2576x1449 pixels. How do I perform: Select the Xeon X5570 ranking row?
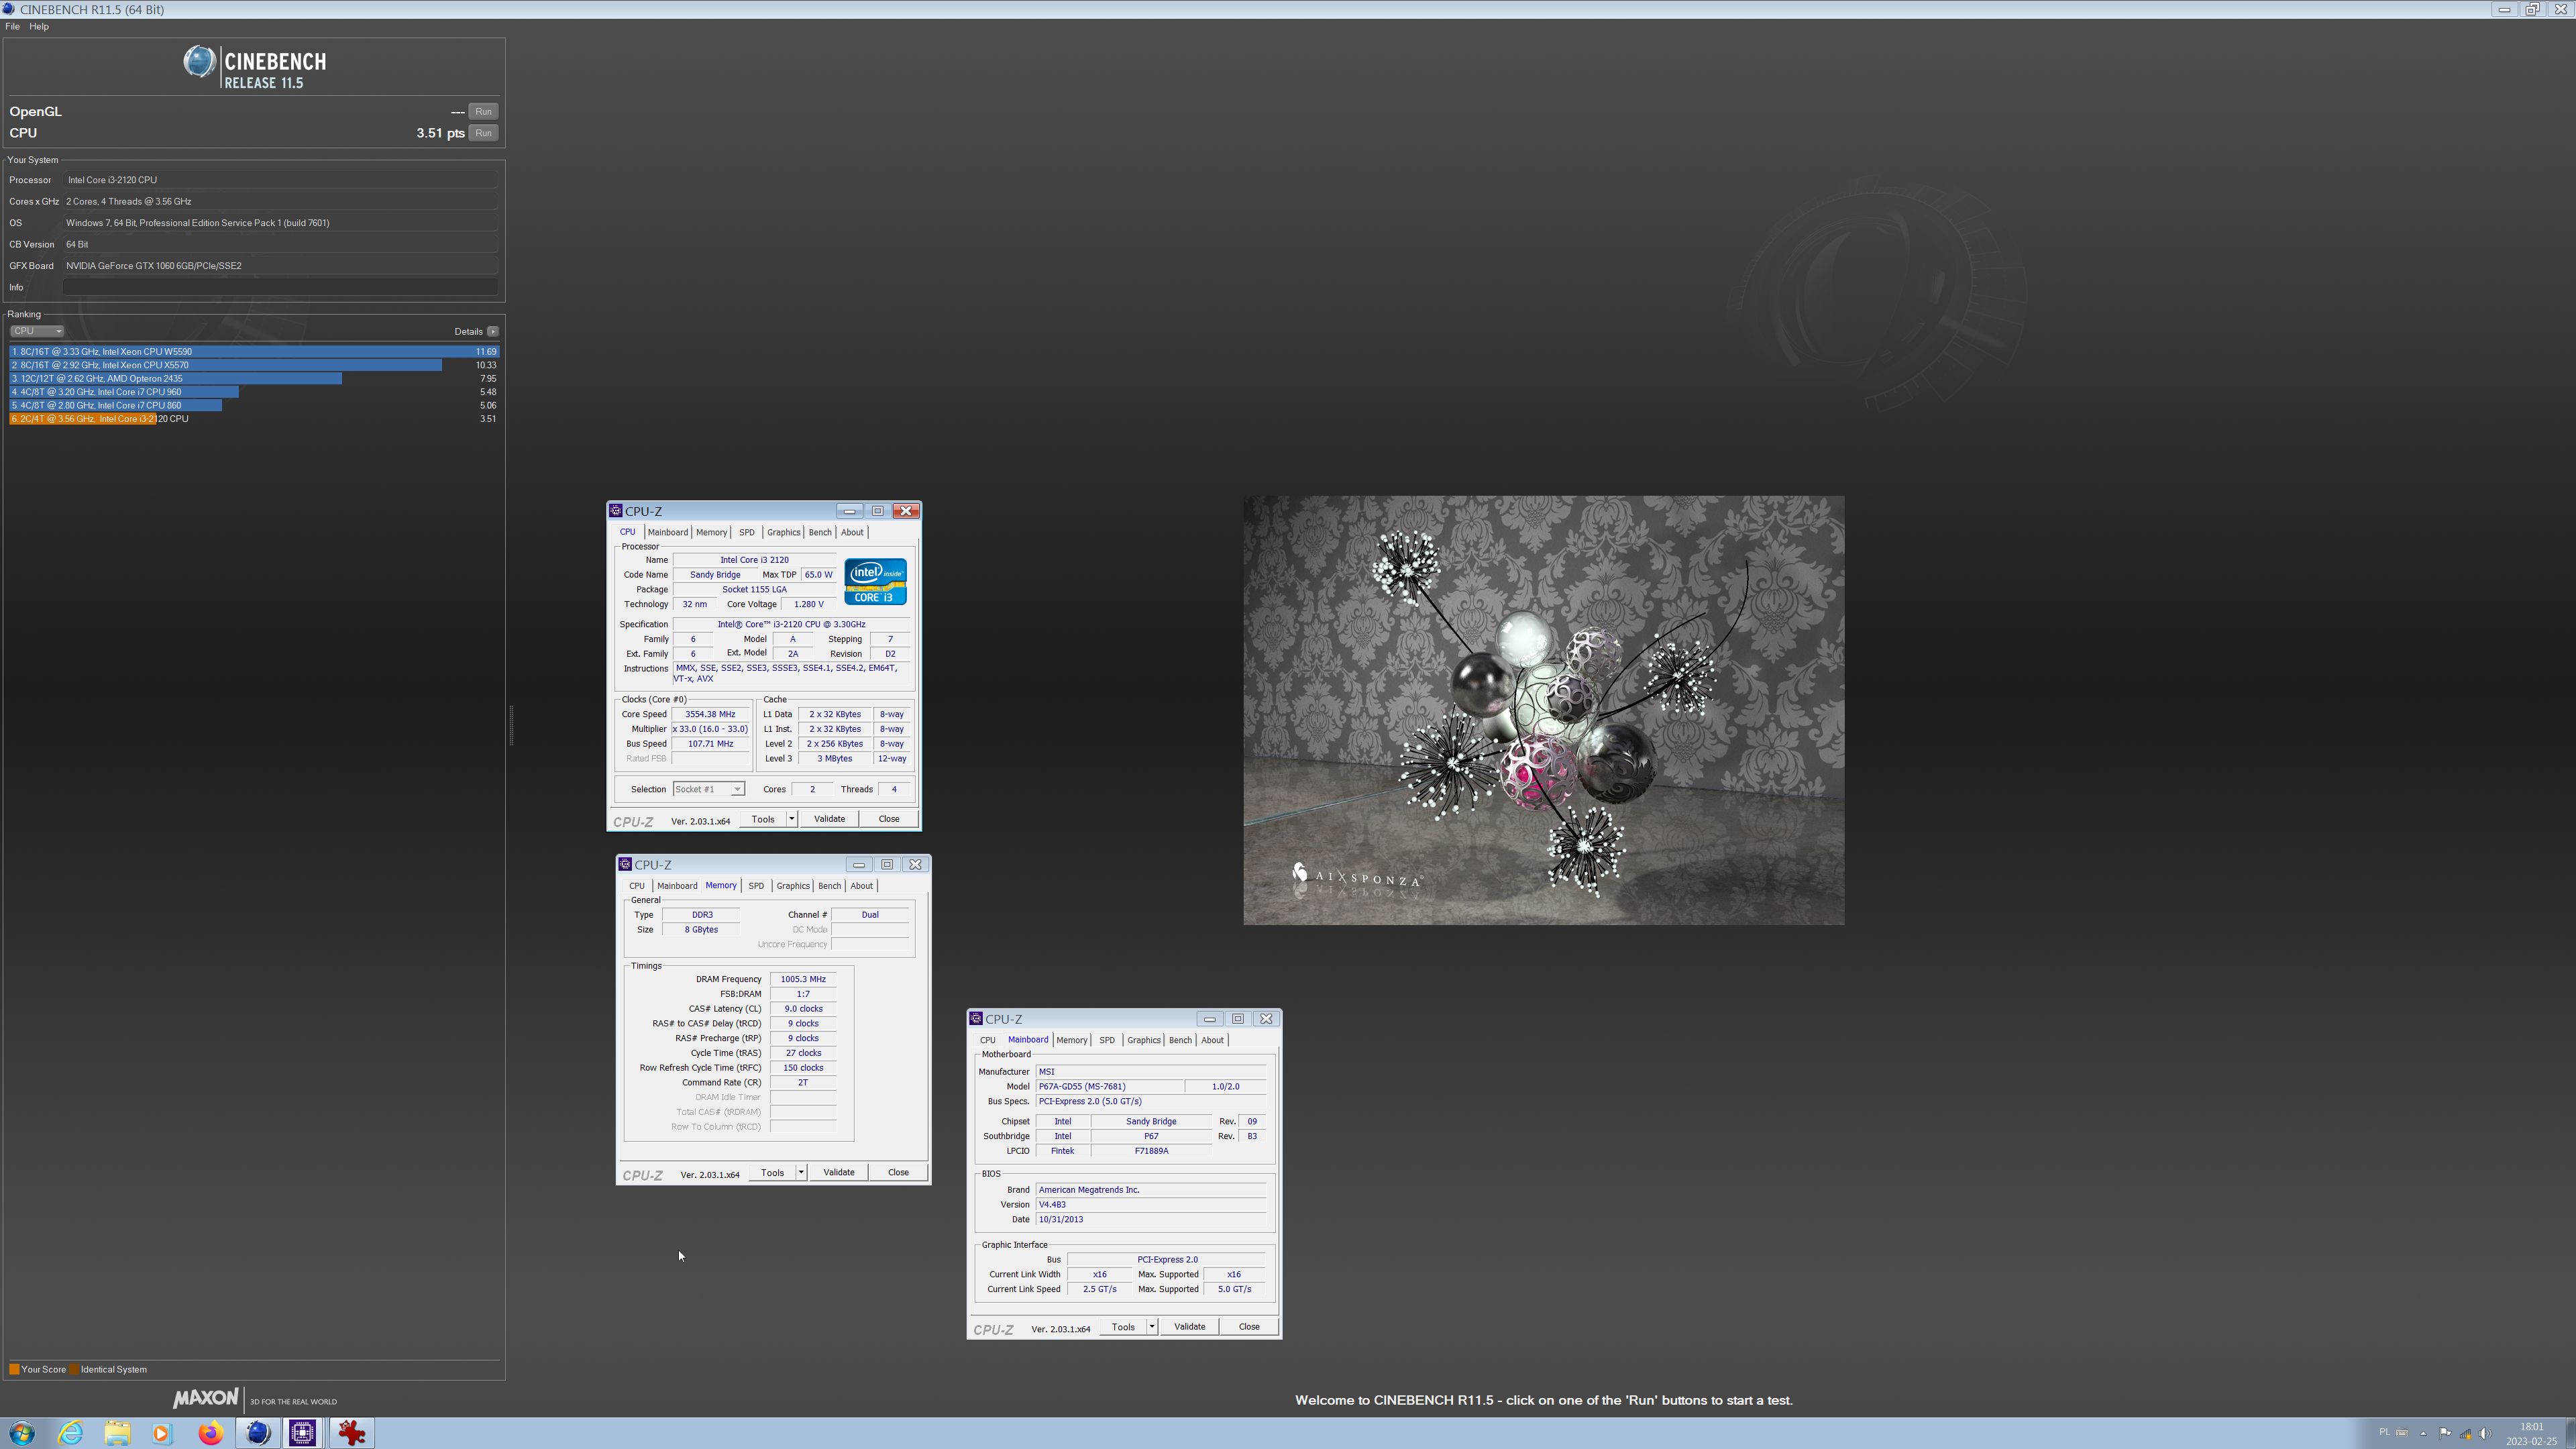254,365
